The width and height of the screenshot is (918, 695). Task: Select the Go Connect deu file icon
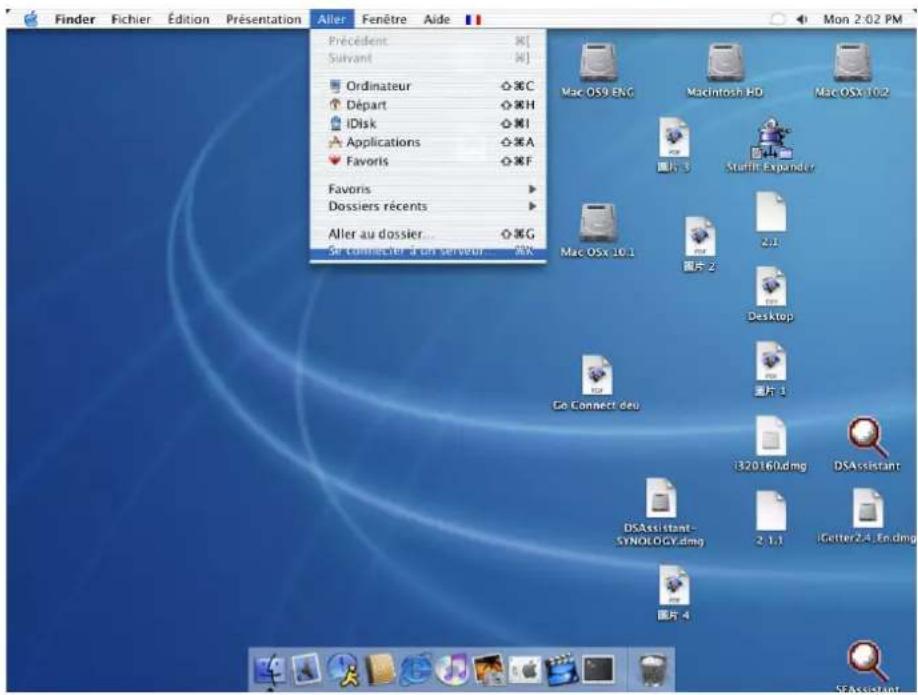pyautogui.click(x=597, y=375)
